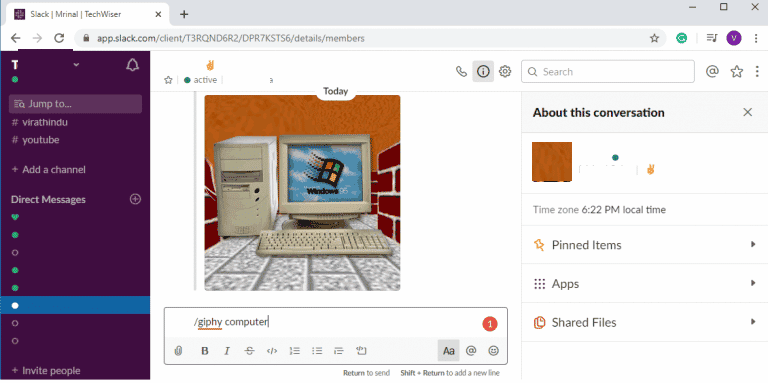This screenshot has height=383, width=768.
Task: Close the Slack browser tab
Action: pos(158,14)
